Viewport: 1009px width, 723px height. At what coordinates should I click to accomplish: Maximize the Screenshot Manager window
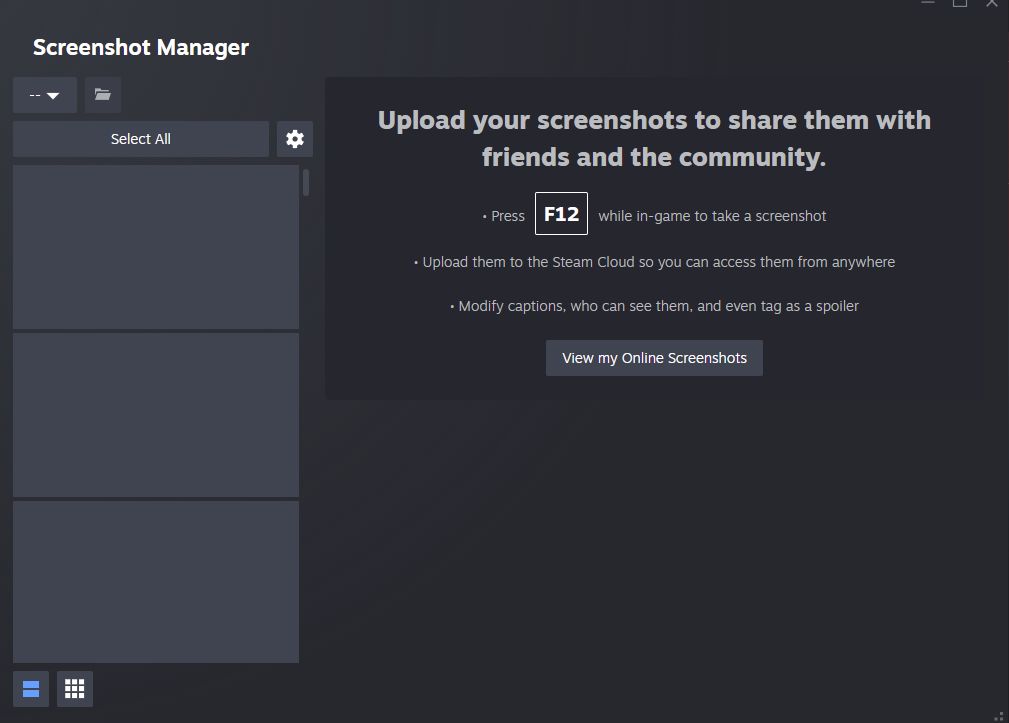(960, 3)
